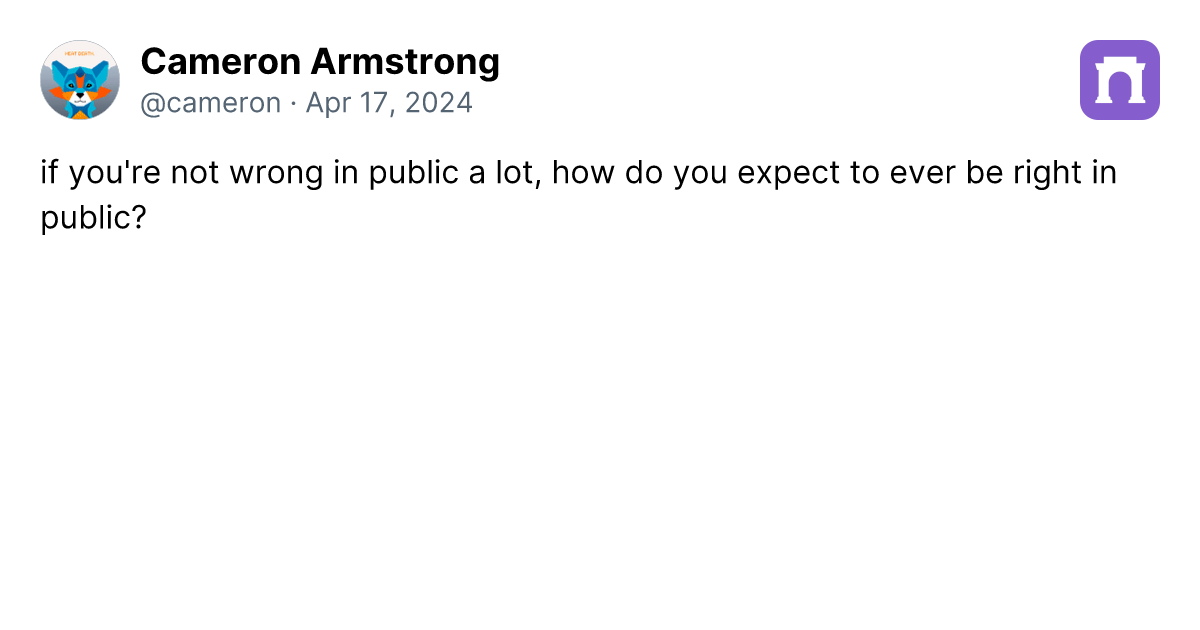Click the surname Armstrong in header

(x=405, y=62)
